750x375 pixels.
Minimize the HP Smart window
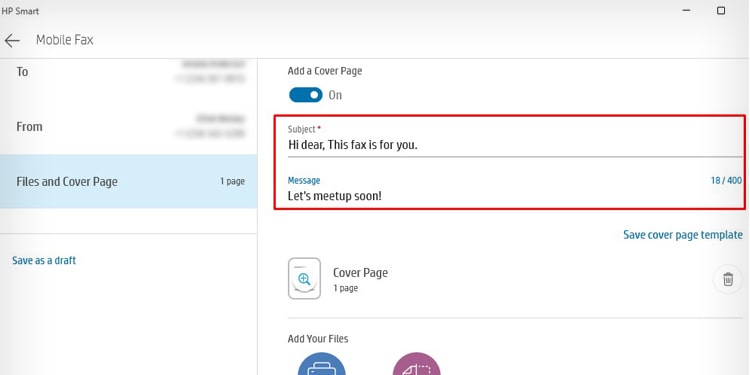(687, 11)
